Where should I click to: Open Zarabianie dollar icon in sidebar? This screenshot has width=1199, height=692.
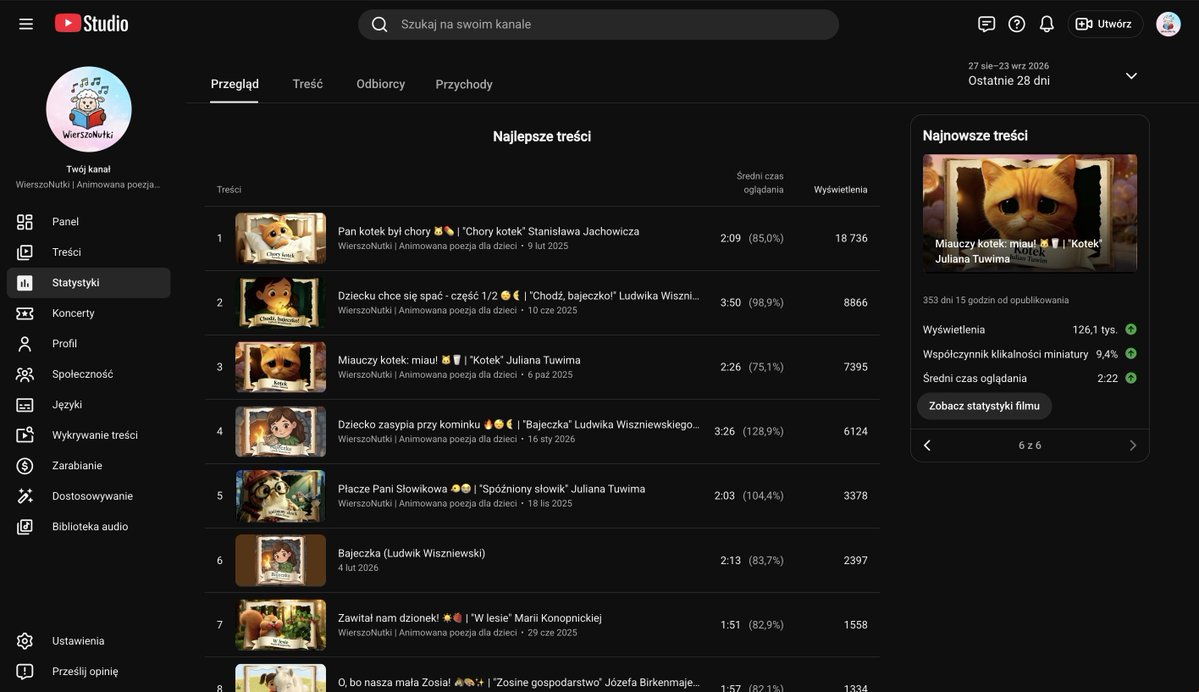[x=24, y=466]
